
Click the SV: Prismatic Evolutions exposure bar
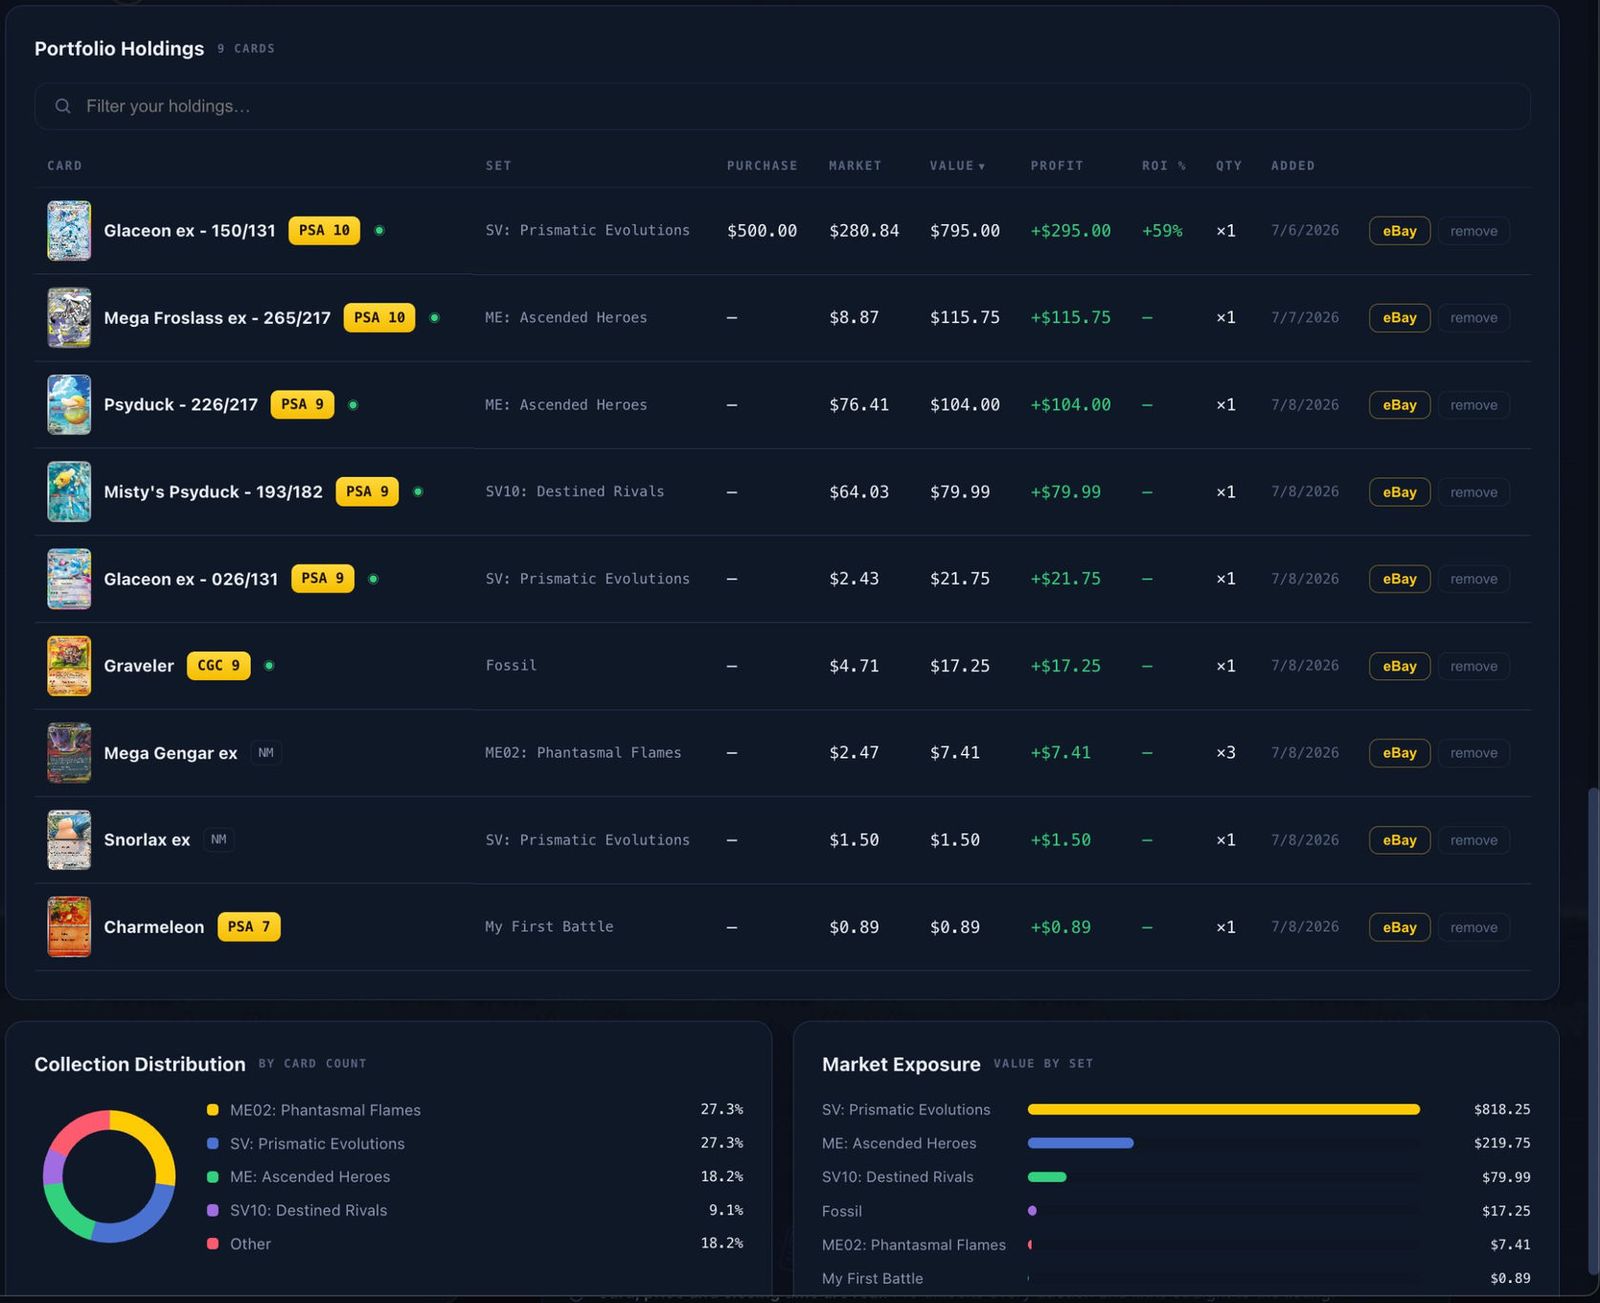pyautogui.click(x=1223, y=1109)
